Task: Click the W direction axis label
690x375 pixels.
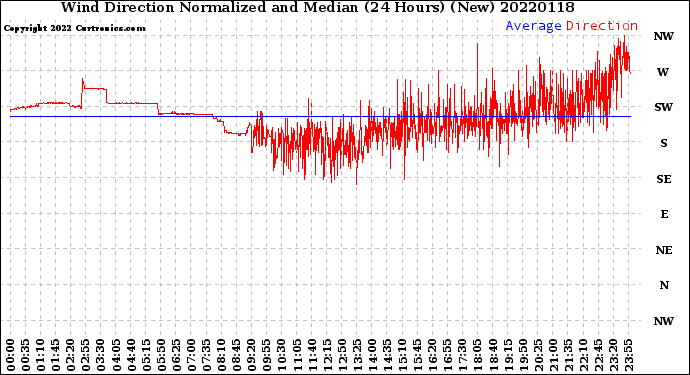Action: 663,72
